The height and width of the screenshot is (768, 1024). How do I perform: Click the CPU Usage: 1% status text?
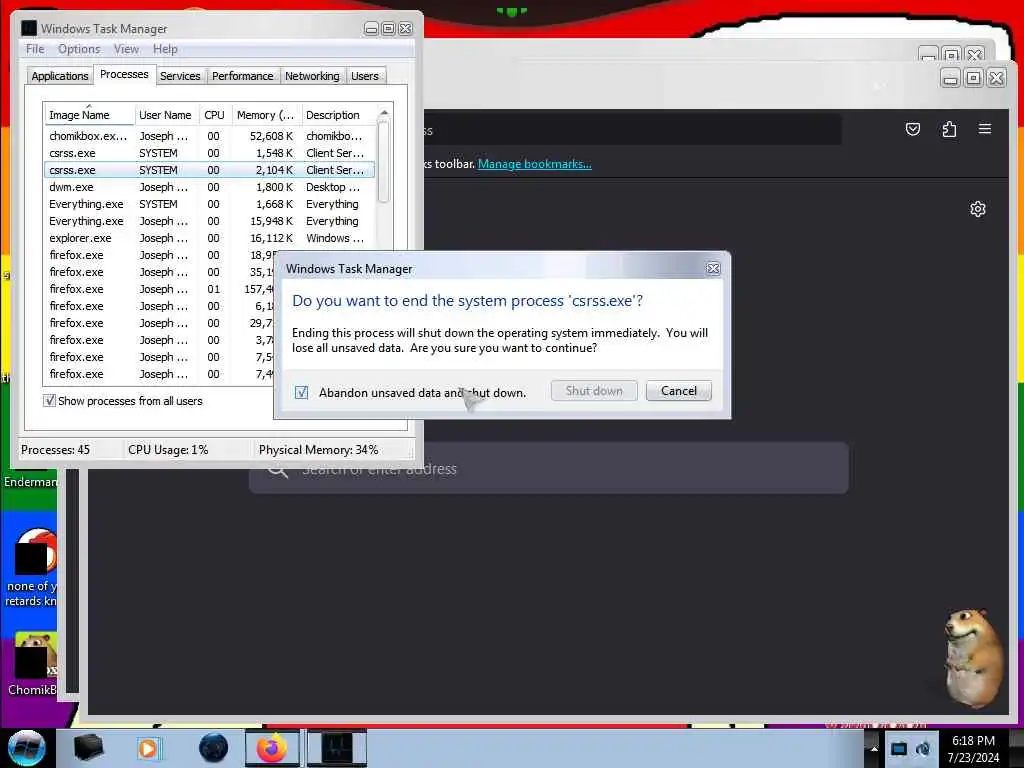click(x=168, y=450)
